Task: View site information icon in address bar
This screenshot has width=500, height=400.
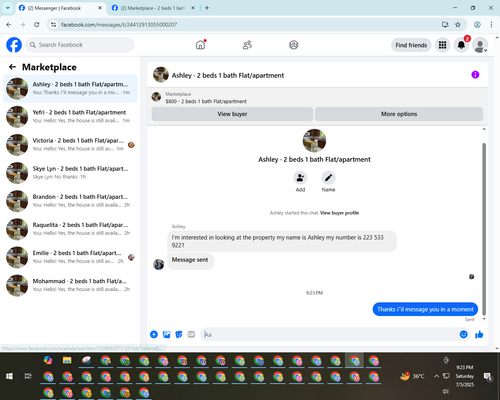Action: coord(53,25)
